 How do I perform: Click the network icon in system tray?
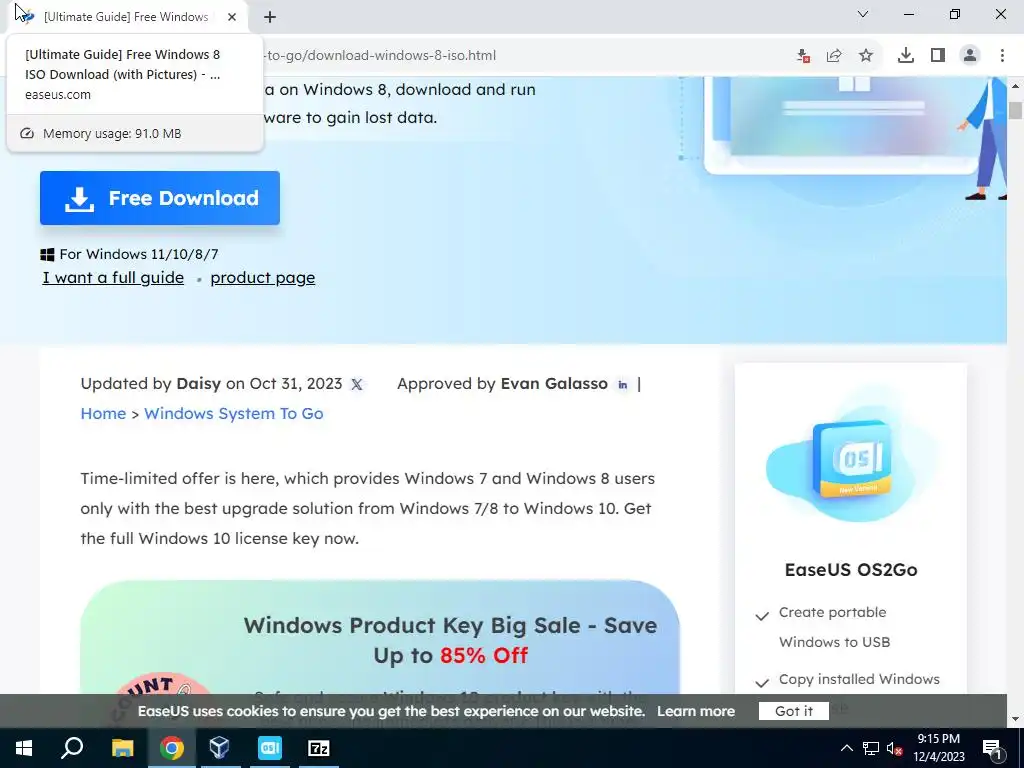[x=871, y=748]
